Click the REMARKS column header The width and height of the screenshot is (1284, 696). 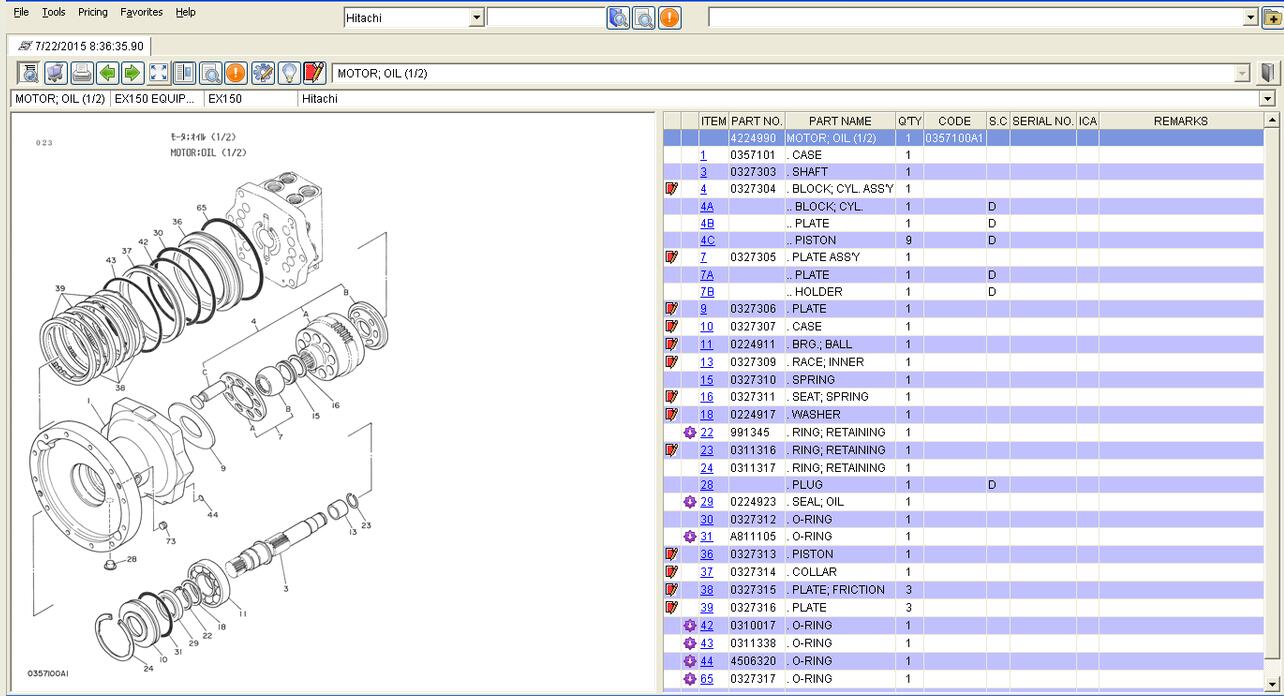(x=1180, y=121)
